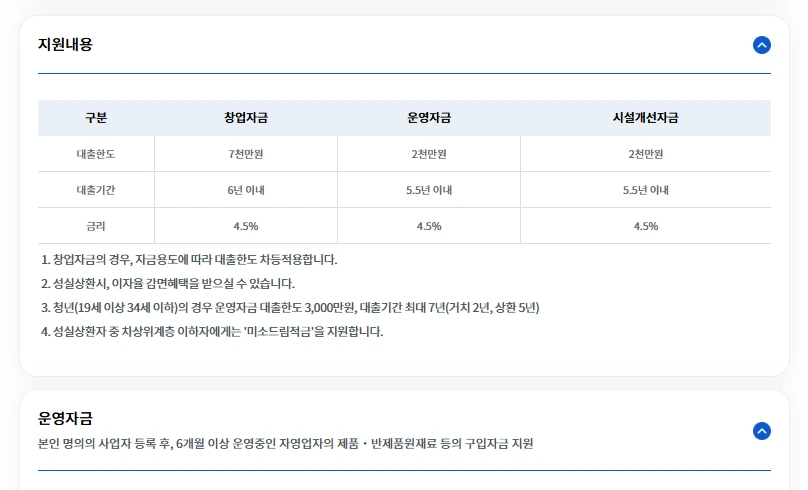The width and height of the screenshot is (808, 490).
Task: Click 5.5년 이내 under the 시설개선자금 column
Action: pyautogui.click(x=645, y=190)
